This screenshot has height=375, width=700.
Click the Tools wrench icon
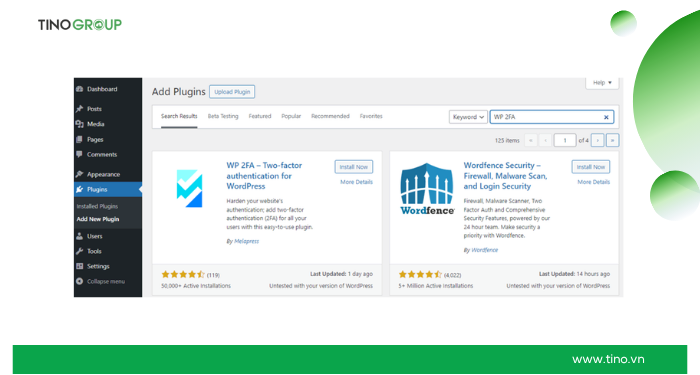point(79,251)
